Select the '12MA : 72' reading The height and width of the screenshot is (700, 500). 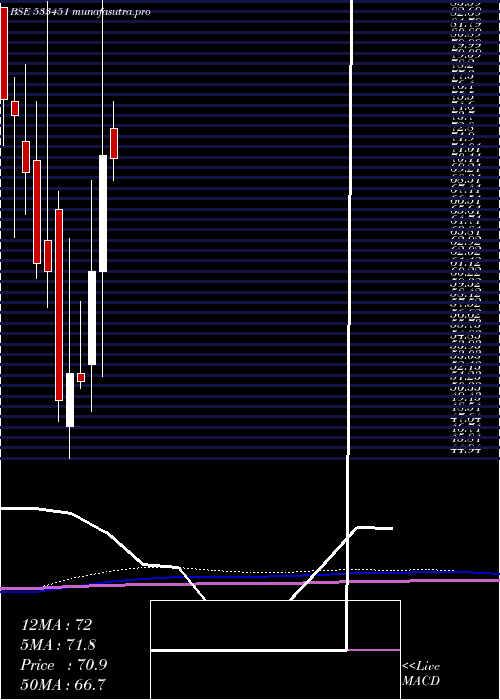(x=56, y=625)
